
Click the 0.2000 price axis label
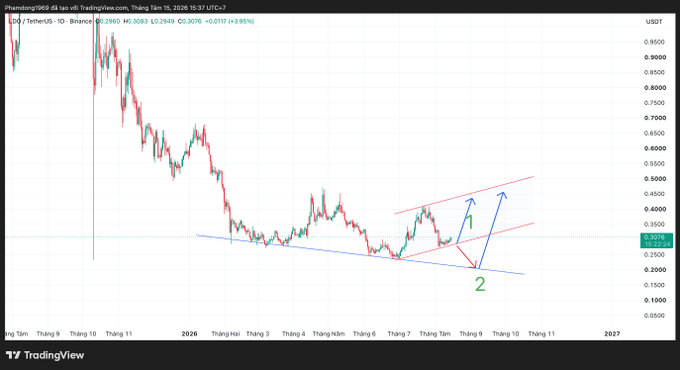click(654, 270)
